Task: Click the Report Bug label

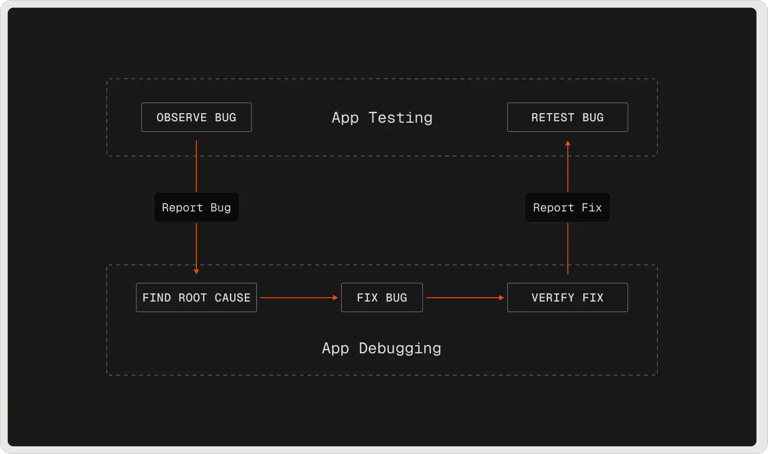Action: coord(196,207)
